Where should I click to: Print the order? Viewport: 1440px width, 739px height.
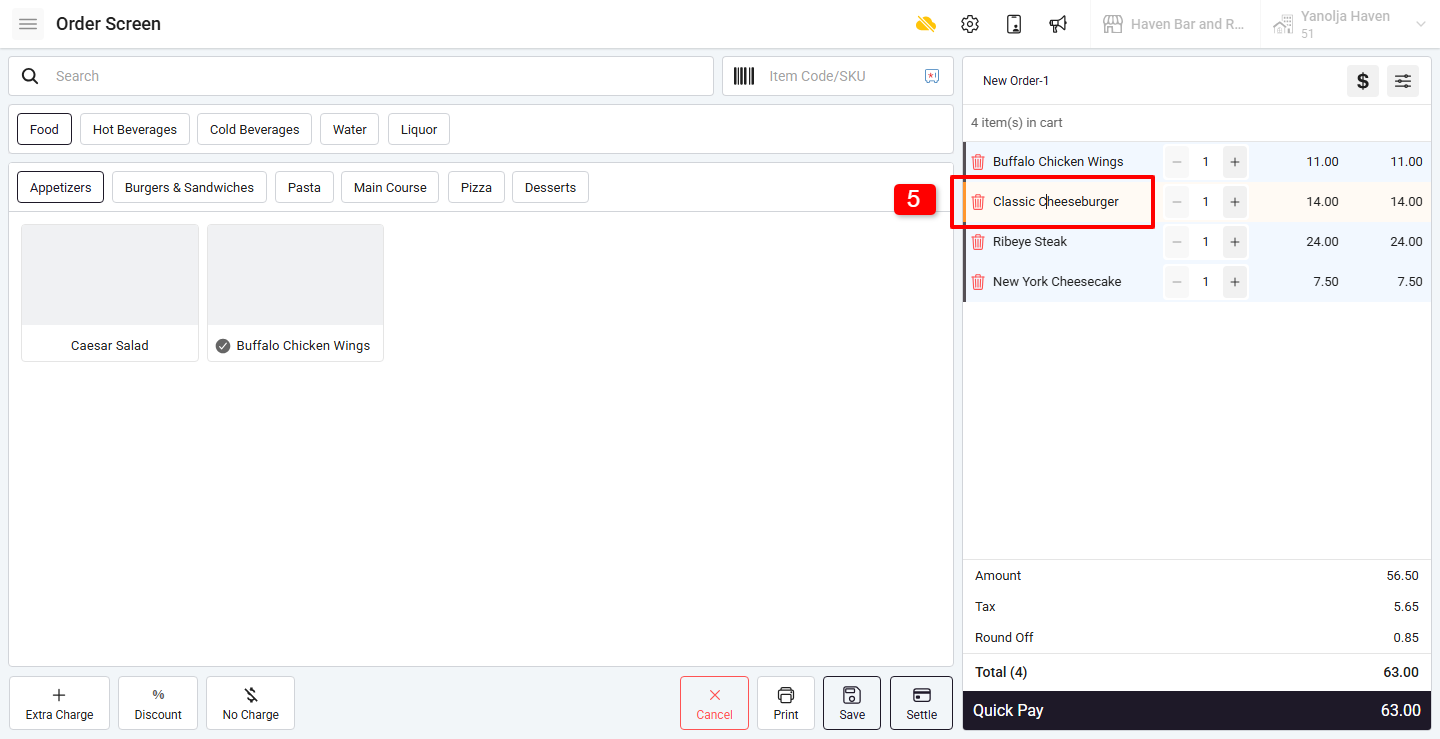[786, 703]
